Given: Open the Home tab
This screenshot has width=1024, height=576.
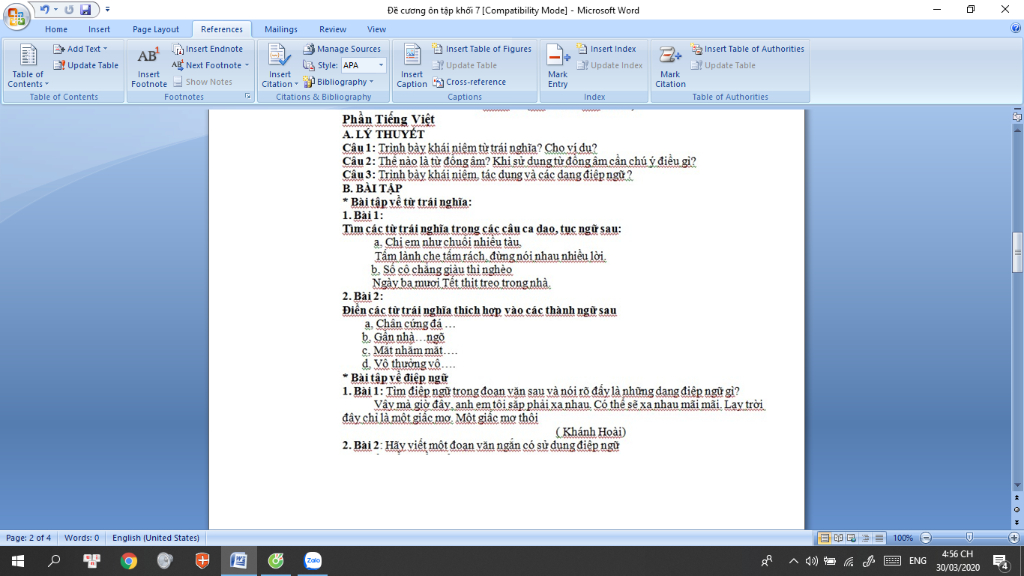Looking at the screenshot, I should [x=56, y=29].
